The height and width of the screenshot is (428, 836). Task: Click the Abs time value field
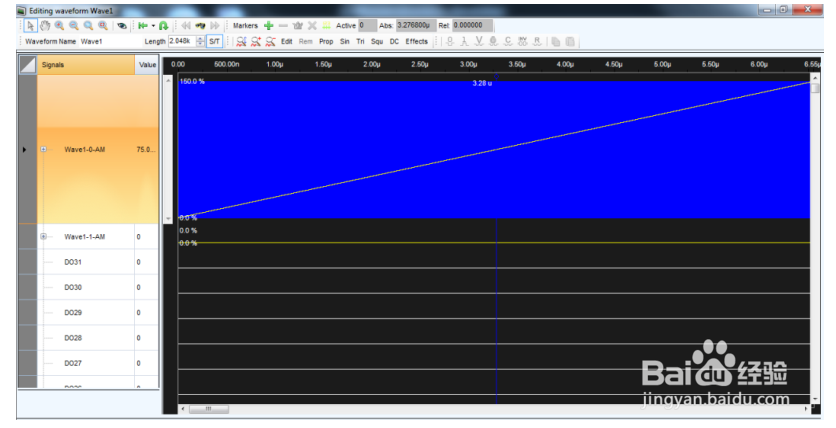416,26
